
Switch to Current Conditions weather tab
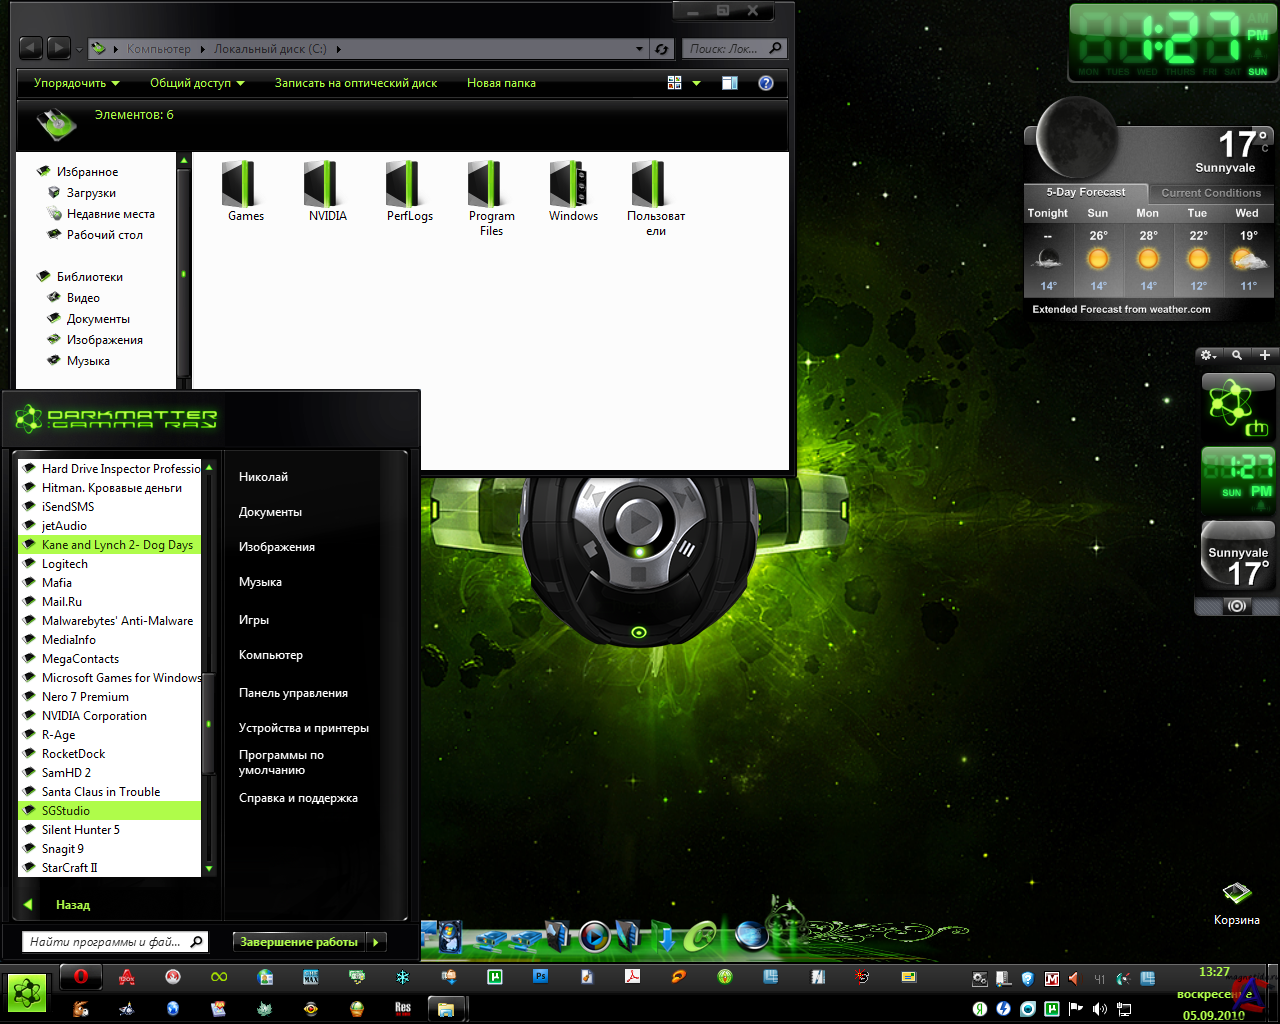[1210, 193]
